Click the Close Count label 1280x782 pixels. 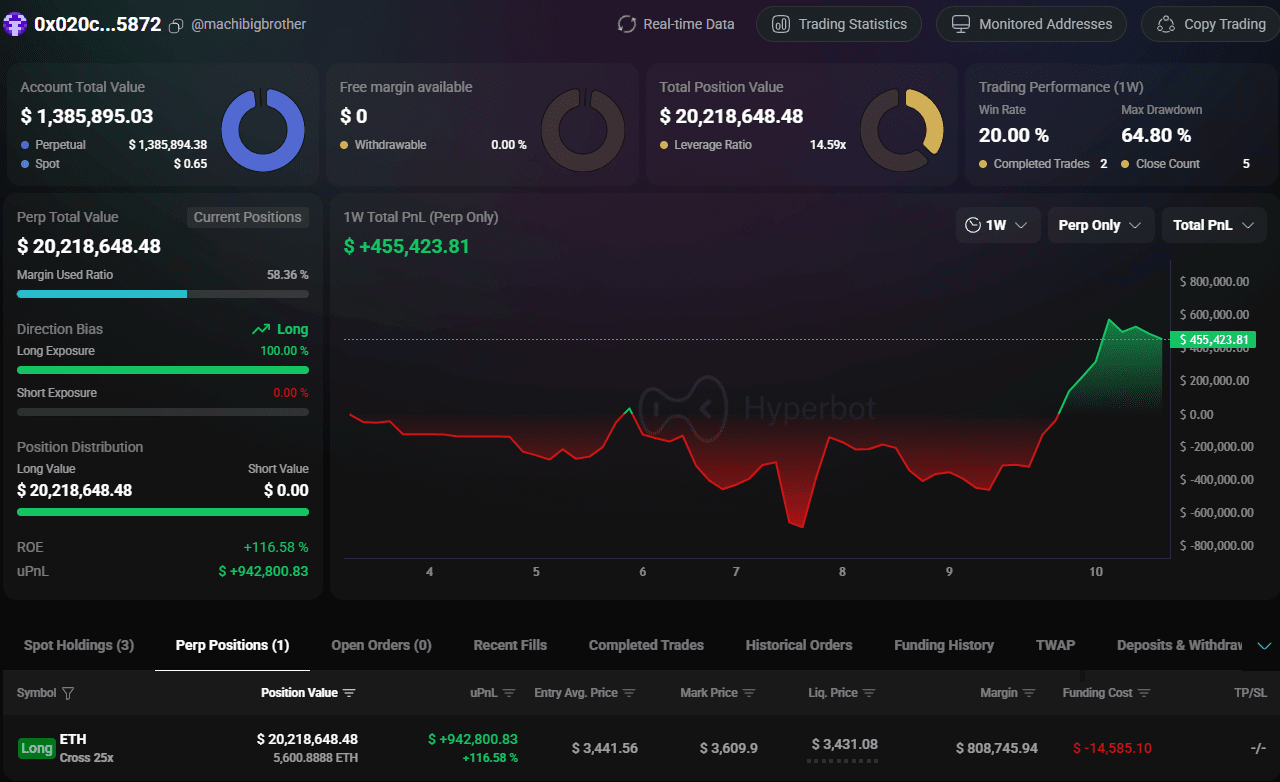1168,164
